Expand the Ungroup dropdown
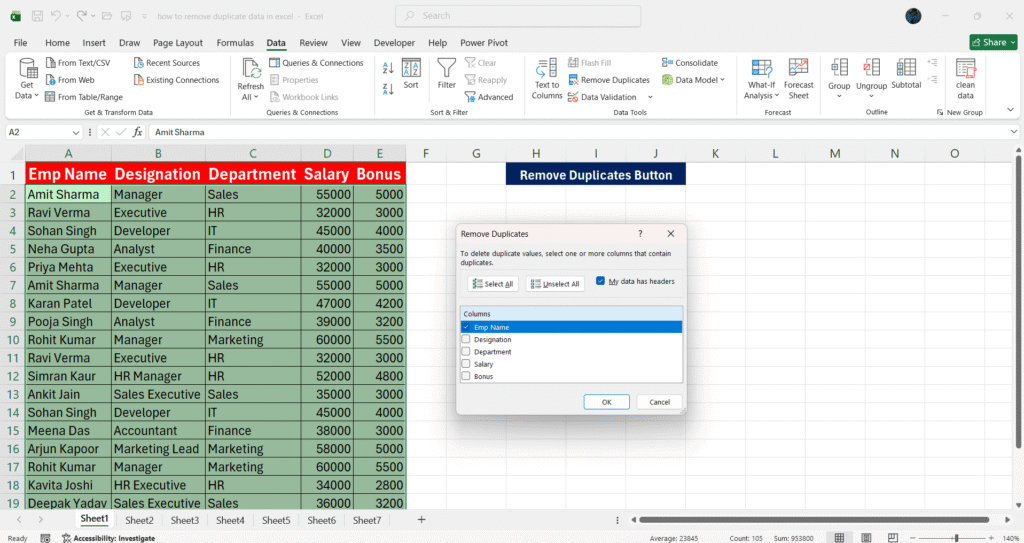 871,96
